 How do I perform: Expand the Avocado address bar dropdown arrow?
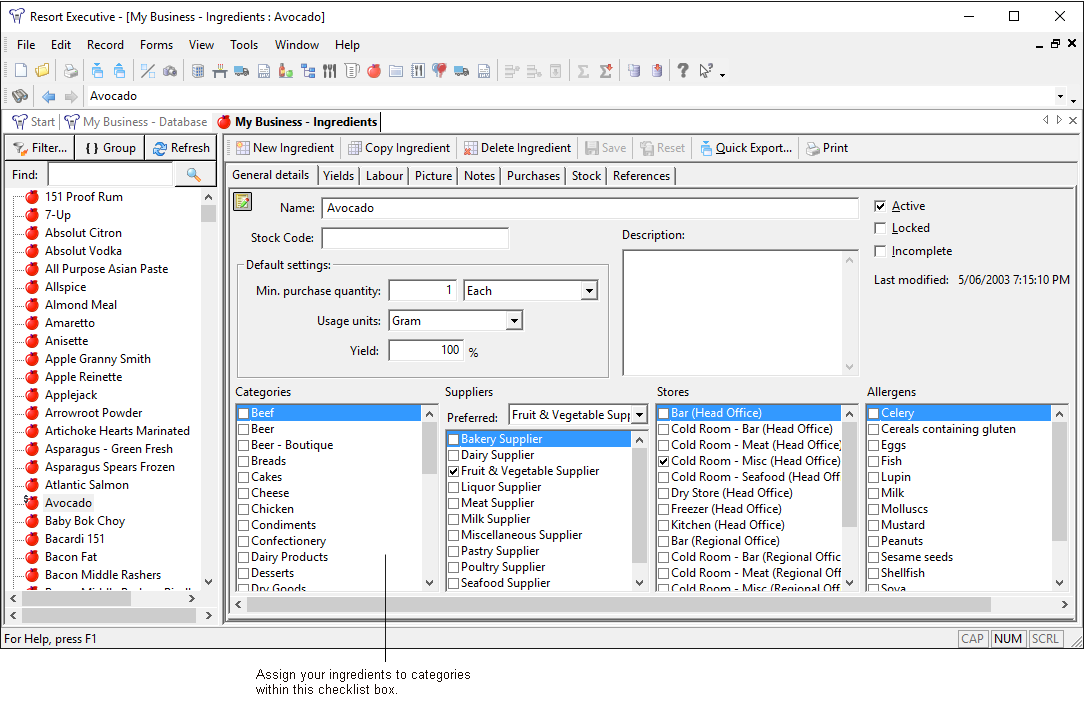tap(1060, 96)
